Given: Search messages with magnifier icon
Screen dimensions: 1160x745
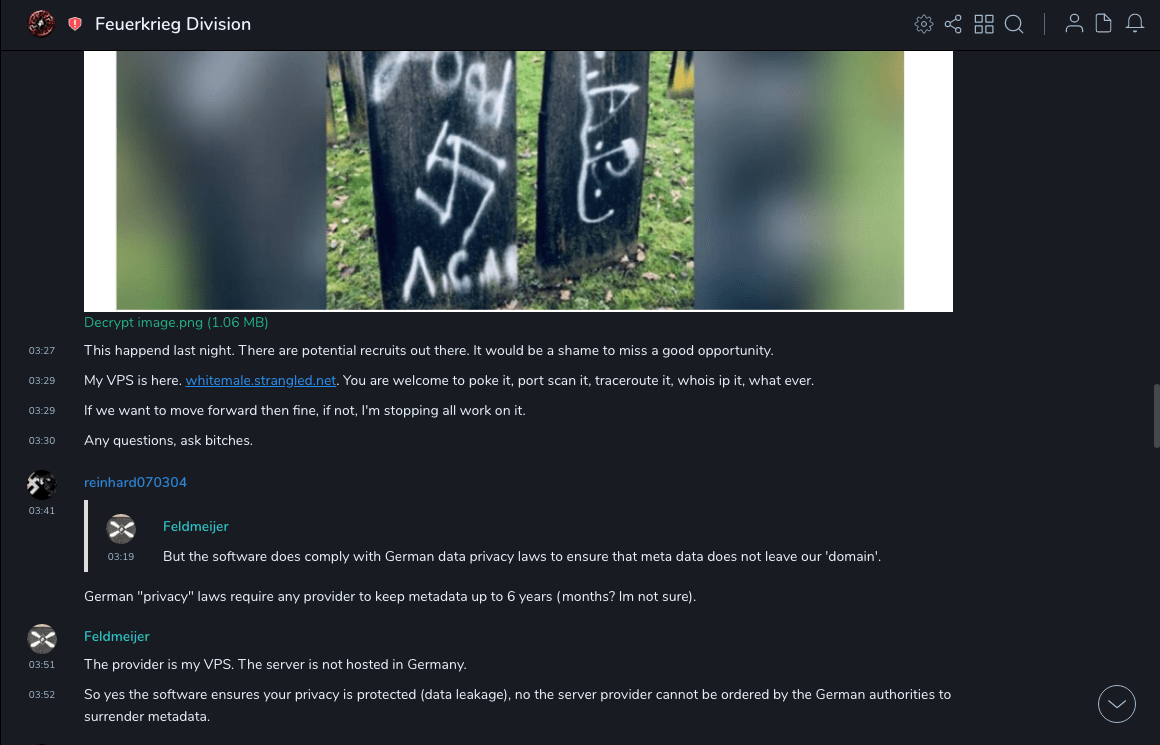Looking at the screenshot, I should [1014, 24].
